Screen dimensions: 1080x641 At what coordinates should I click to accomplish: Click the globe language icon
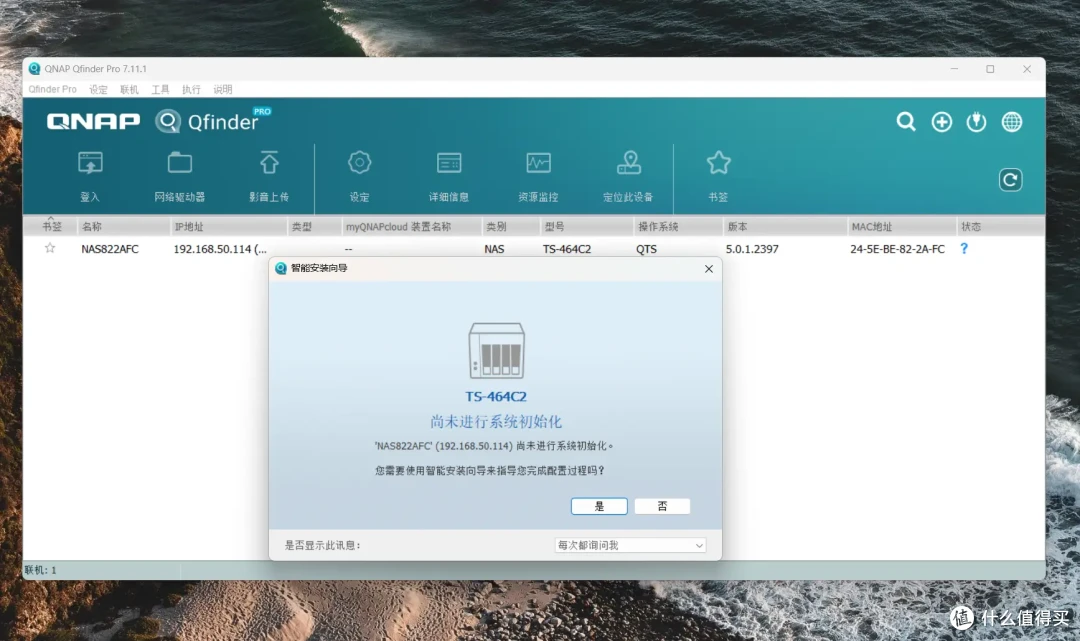[x=1012, y=122]
